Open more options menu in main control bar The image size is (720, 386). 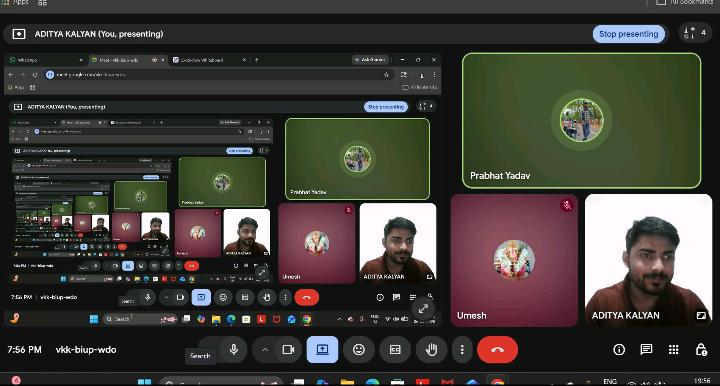point(462,350)
